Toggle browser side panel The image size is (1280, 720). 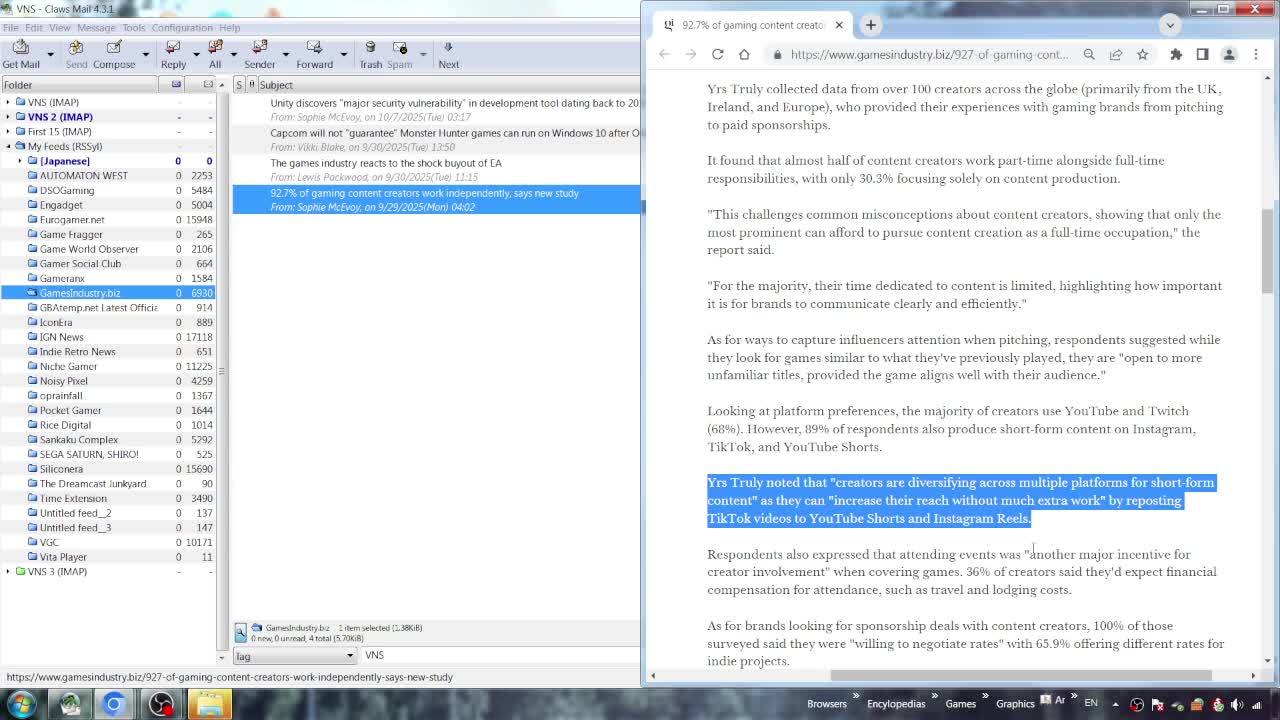click(x=1202, y=54)
